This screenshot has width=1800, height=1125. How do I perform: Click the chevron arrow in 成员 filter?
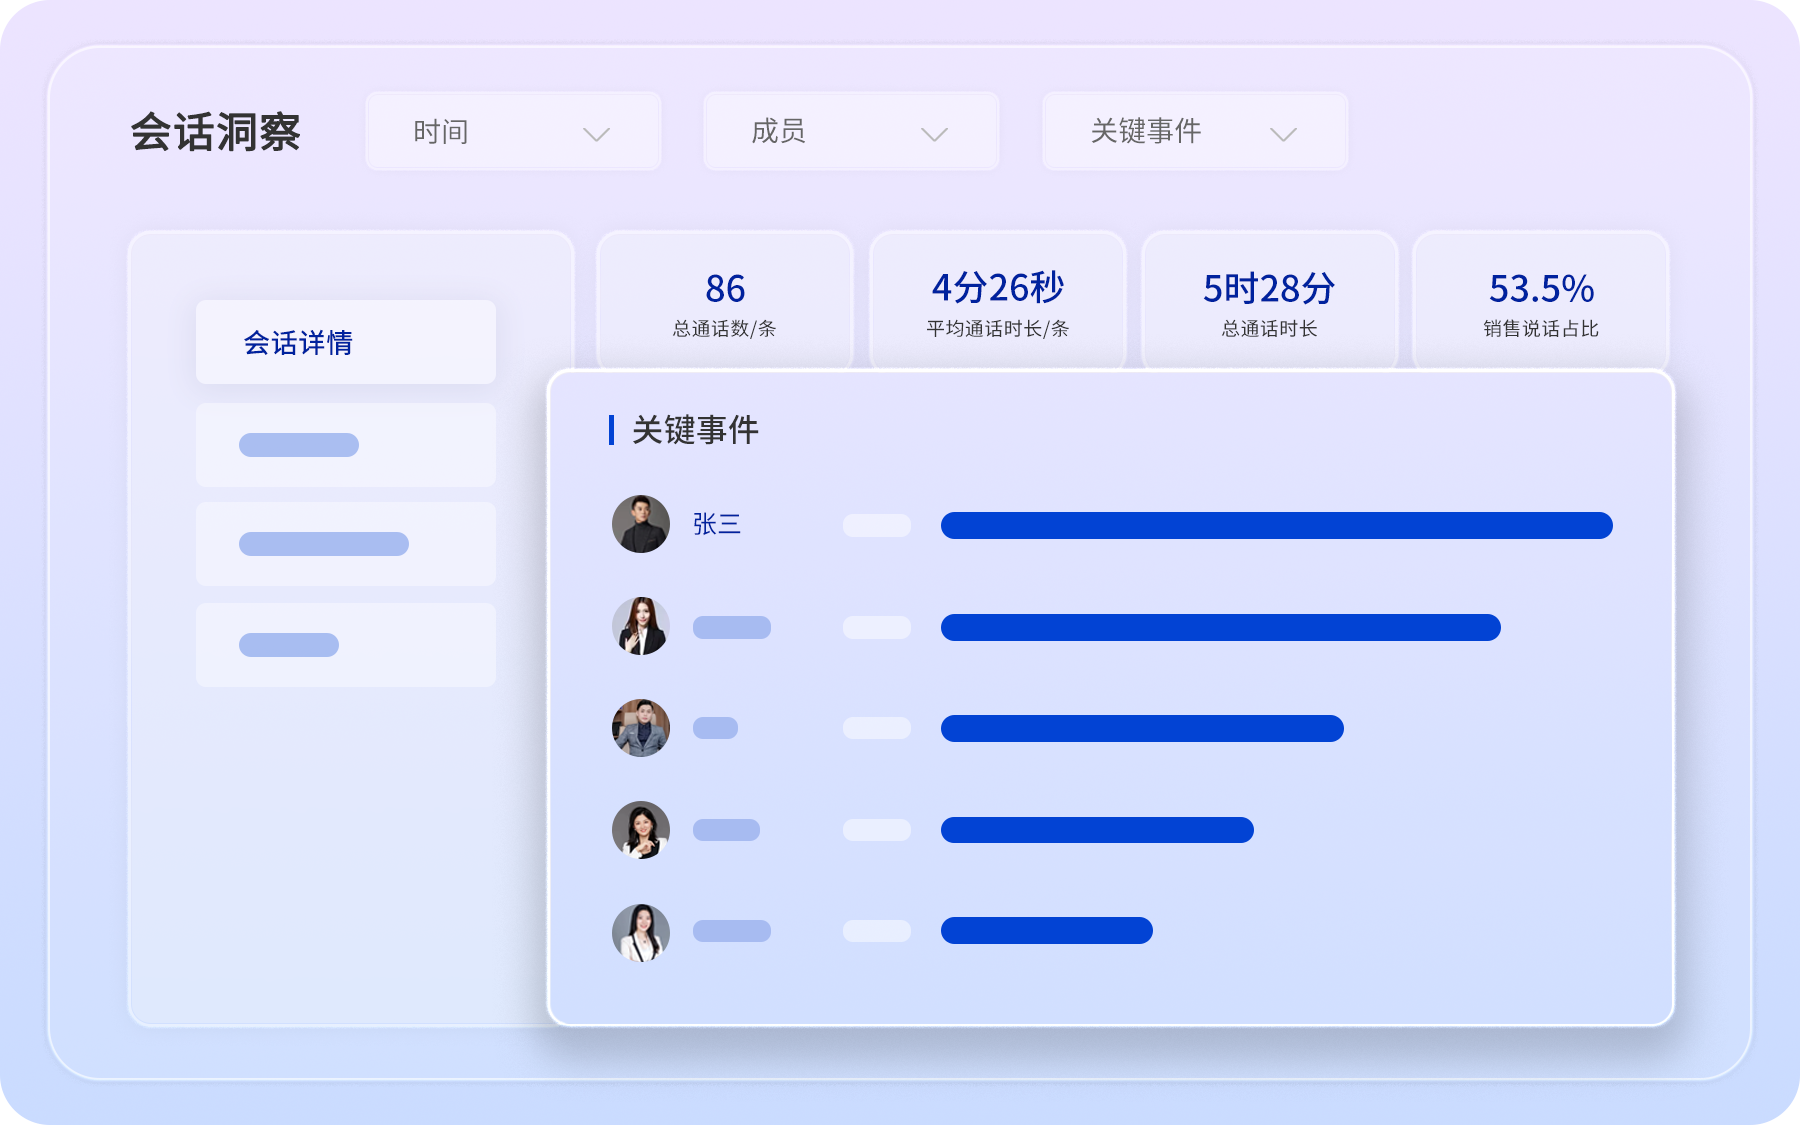point(934,134)
